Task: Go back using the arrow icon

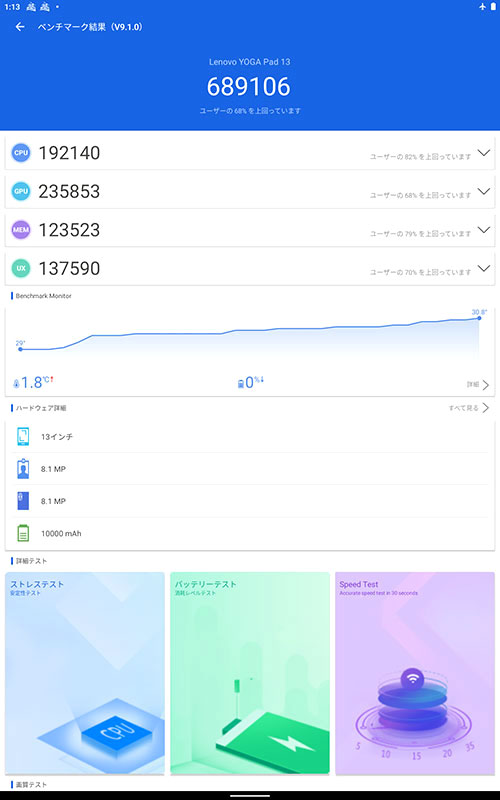Action: [20, 27]
